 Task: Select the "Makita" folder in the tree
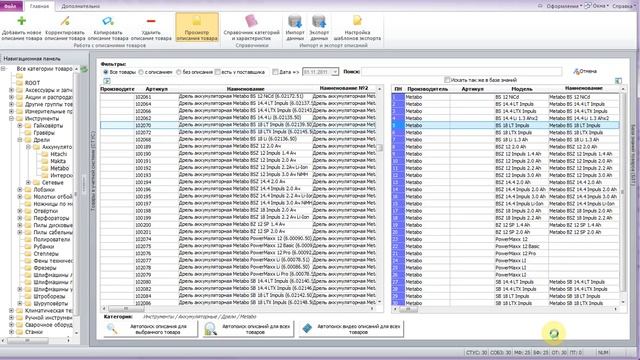pos(58,161)
